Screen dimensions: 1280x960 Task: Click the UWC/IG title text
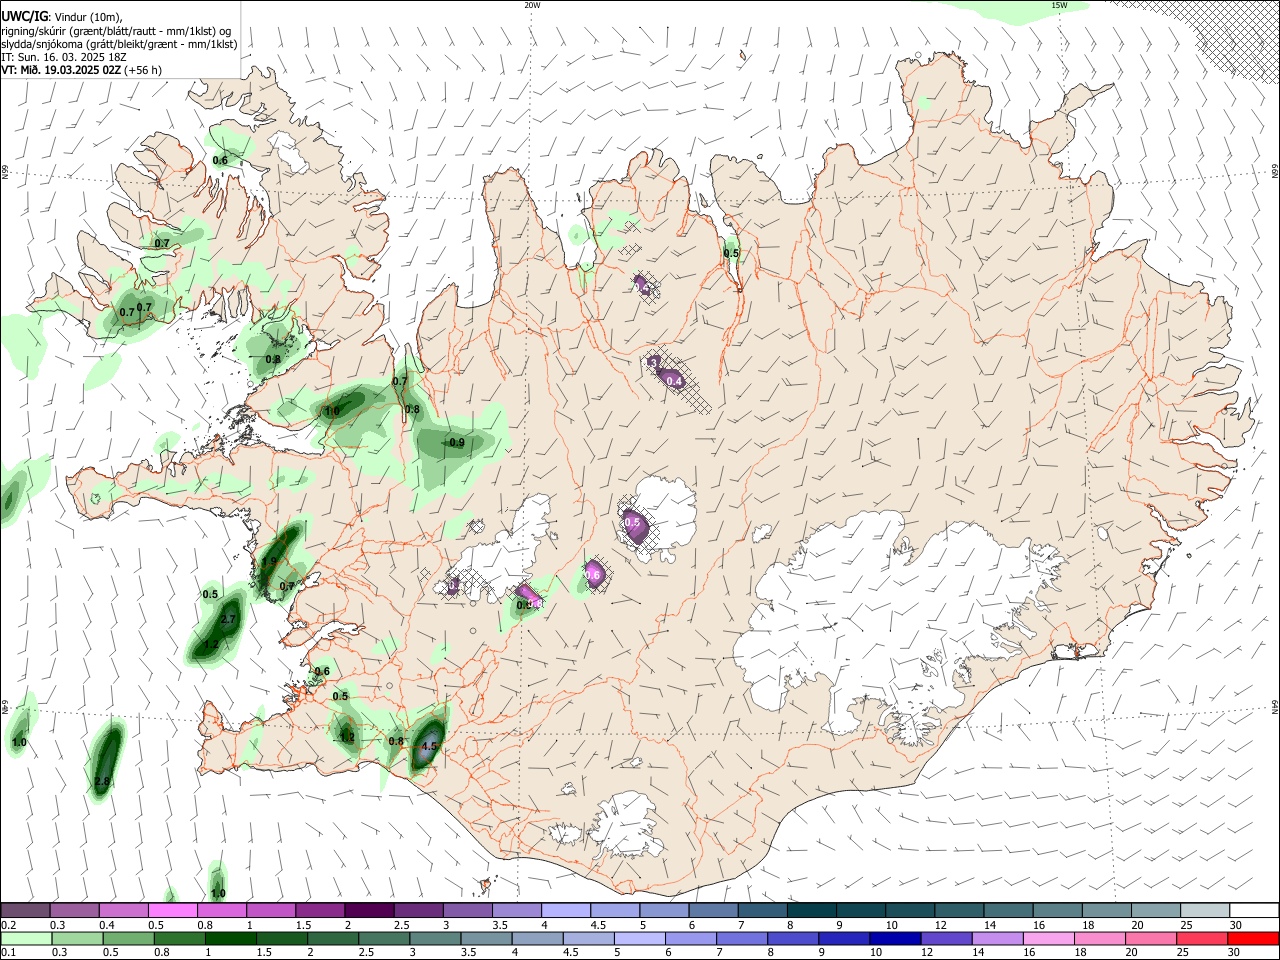point(24,17)
